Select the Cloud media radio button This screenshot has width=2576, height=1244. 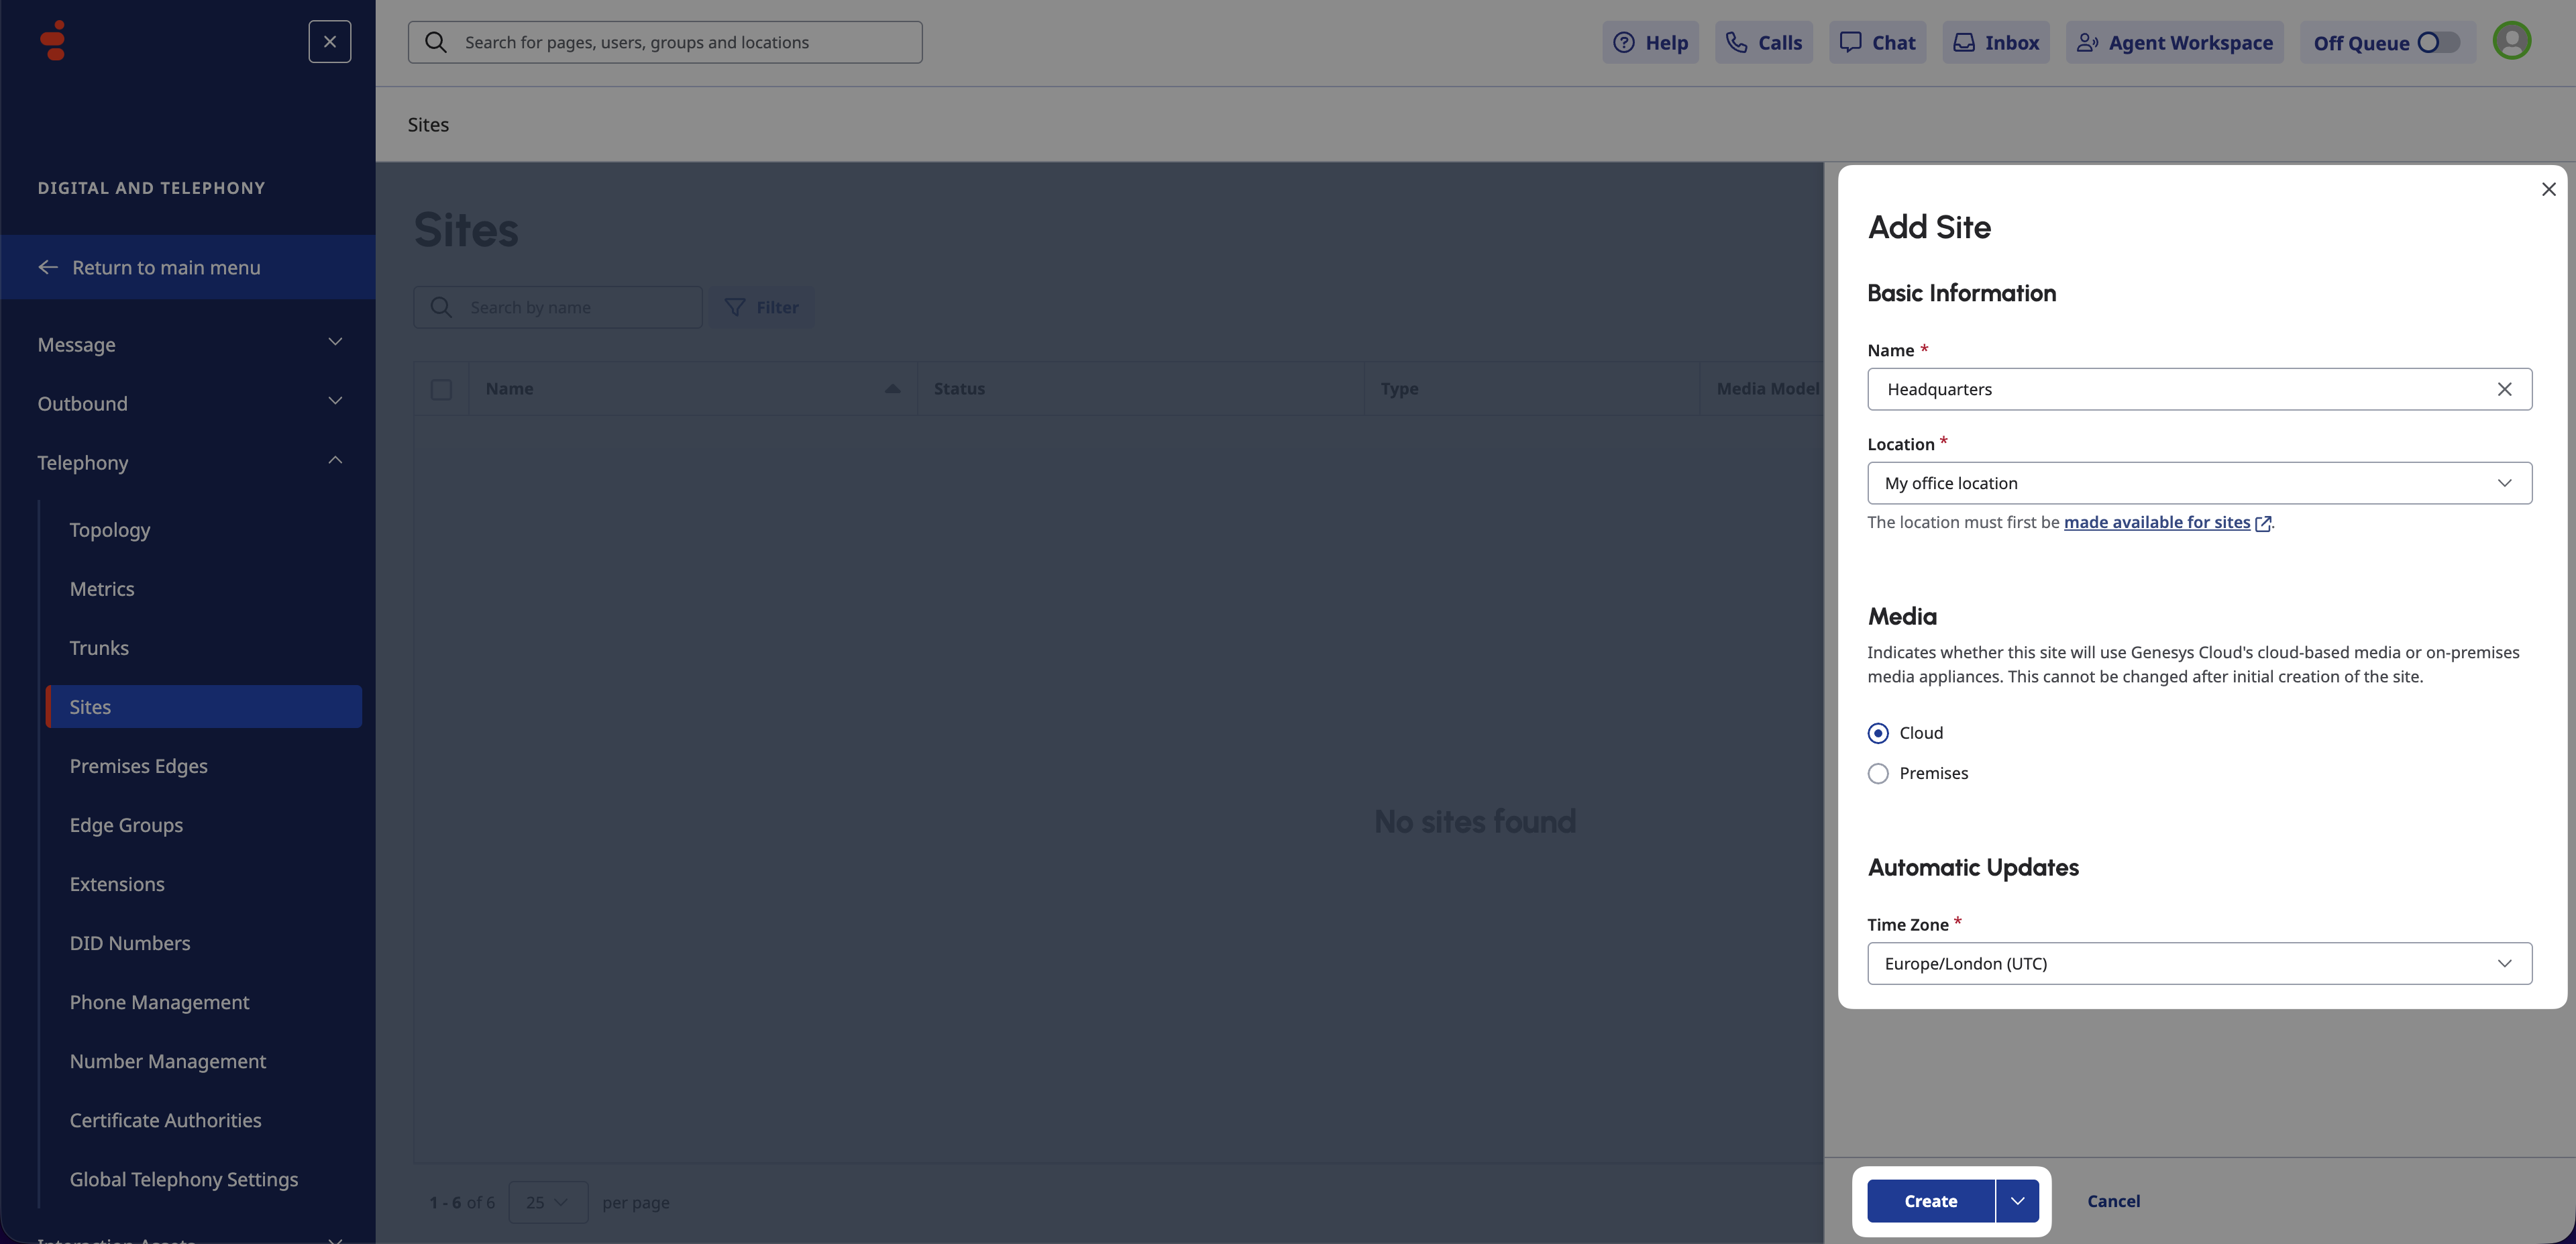point(1878,733)
